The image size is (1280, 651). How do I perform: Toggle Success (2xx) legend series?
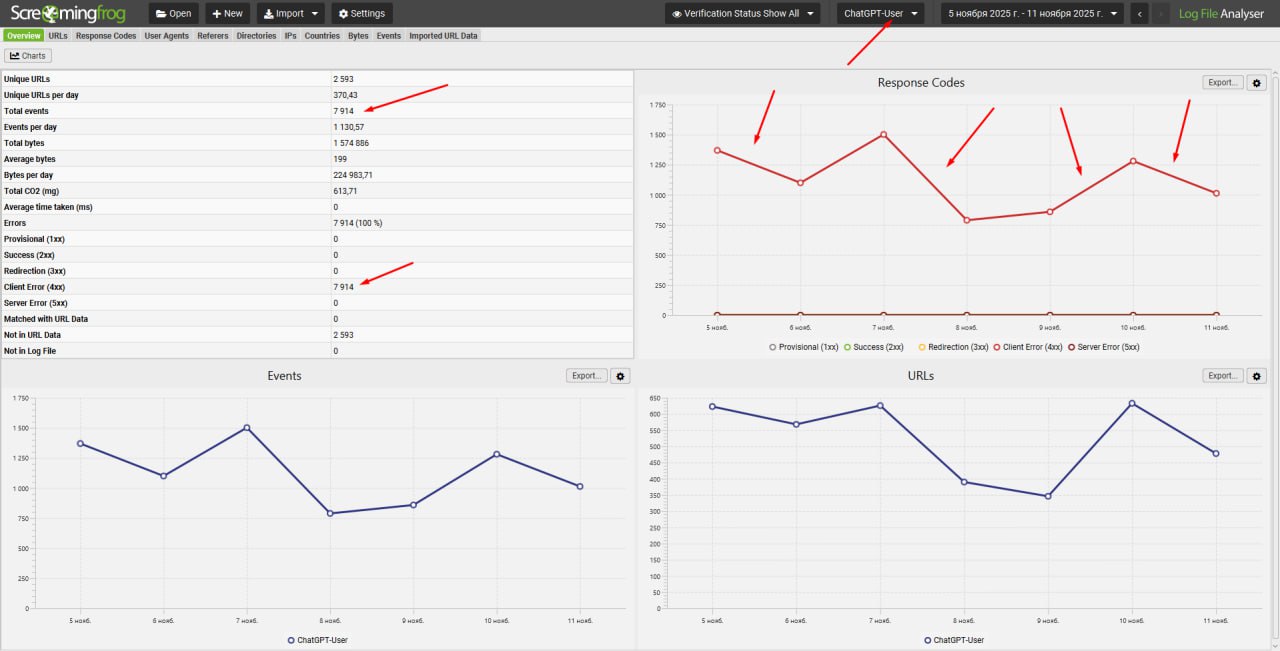pos(877,347)
